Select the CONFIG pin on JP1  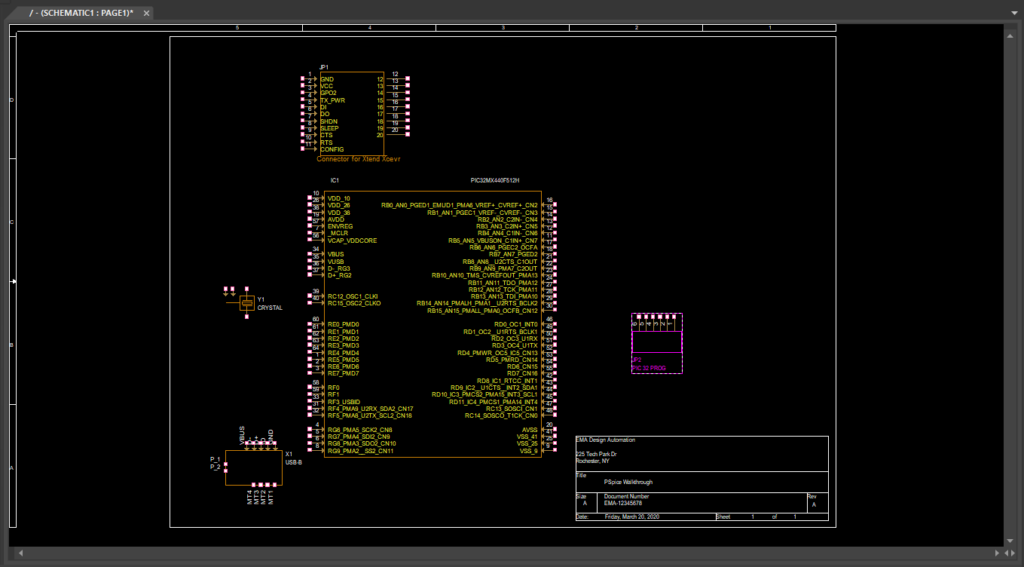tap(332, 150)
